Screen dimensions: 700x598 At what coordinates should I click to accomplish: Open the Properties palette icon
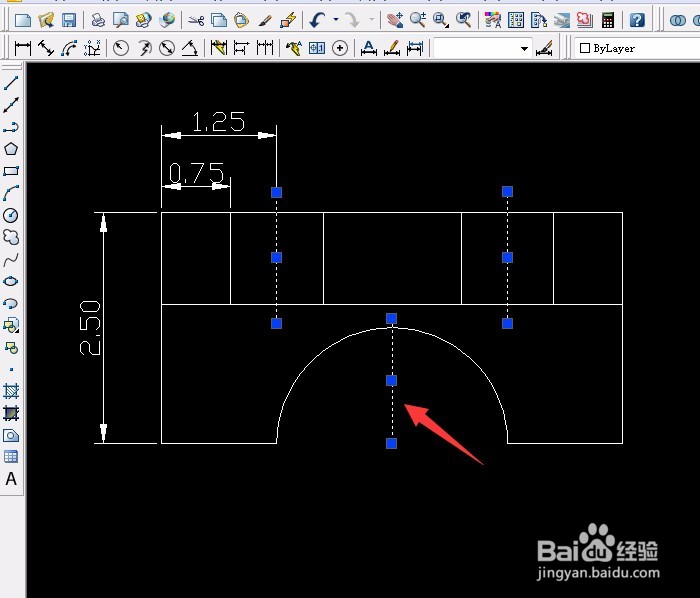(x=493, y=20)
